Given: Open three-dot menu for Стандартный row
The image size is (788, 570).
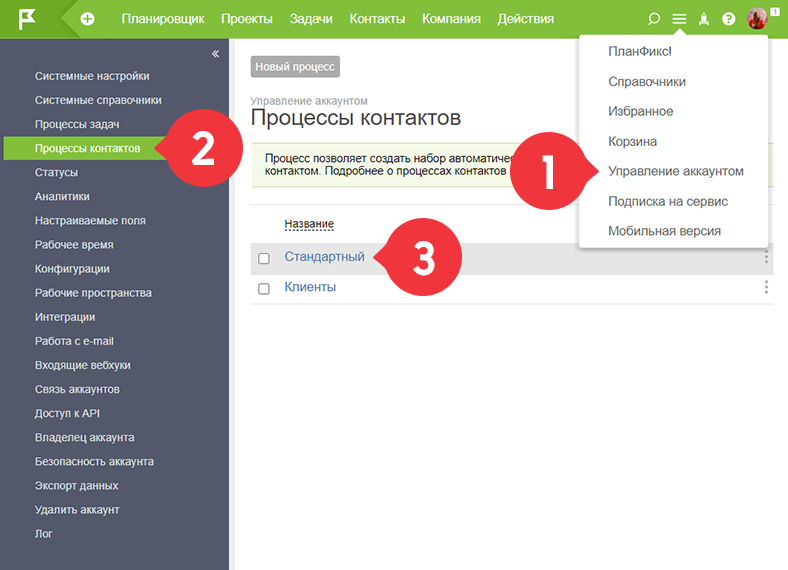Looking at the screenshot, I should click(x=766, y=257).
